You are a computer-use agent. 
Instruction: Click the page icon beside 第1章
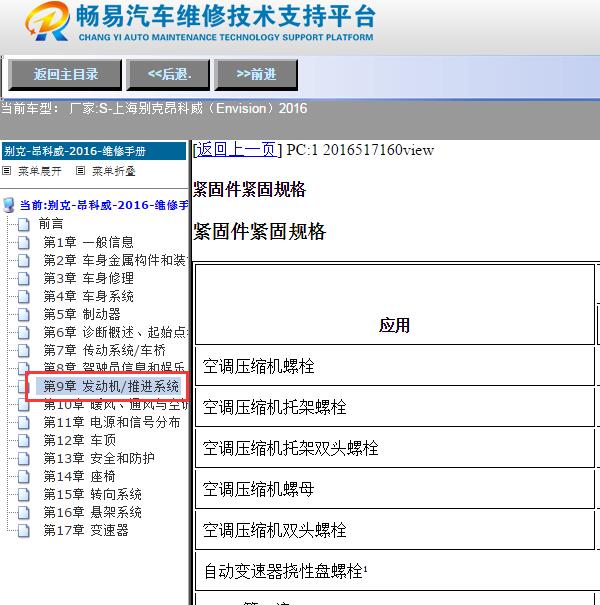pos(24,242)
